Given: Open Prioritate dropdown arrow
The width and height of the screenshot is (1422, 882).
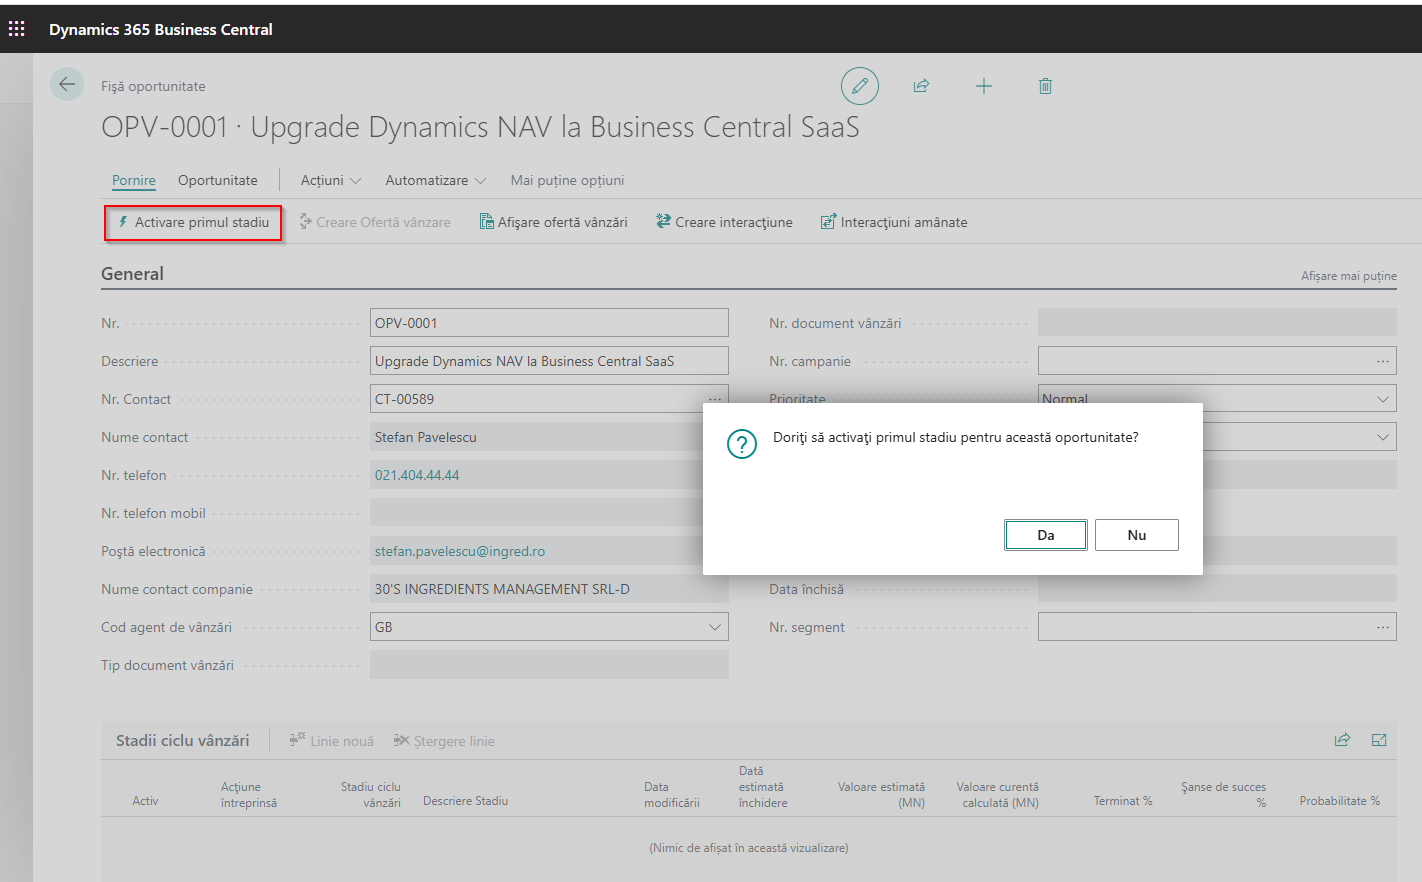Looking at the screenshot, I should point(1383,399).
